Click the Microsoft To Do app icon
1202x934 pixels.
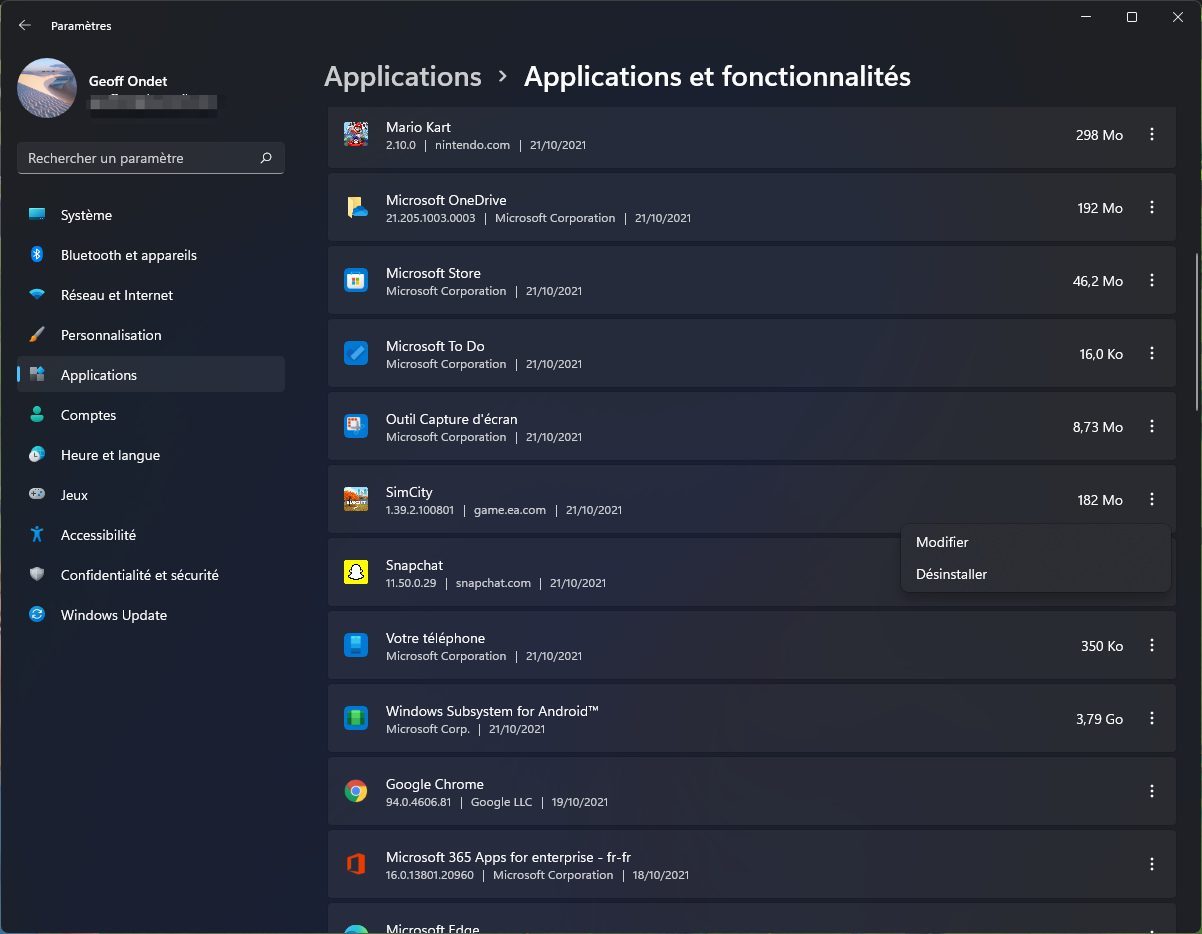click(355, 354)
